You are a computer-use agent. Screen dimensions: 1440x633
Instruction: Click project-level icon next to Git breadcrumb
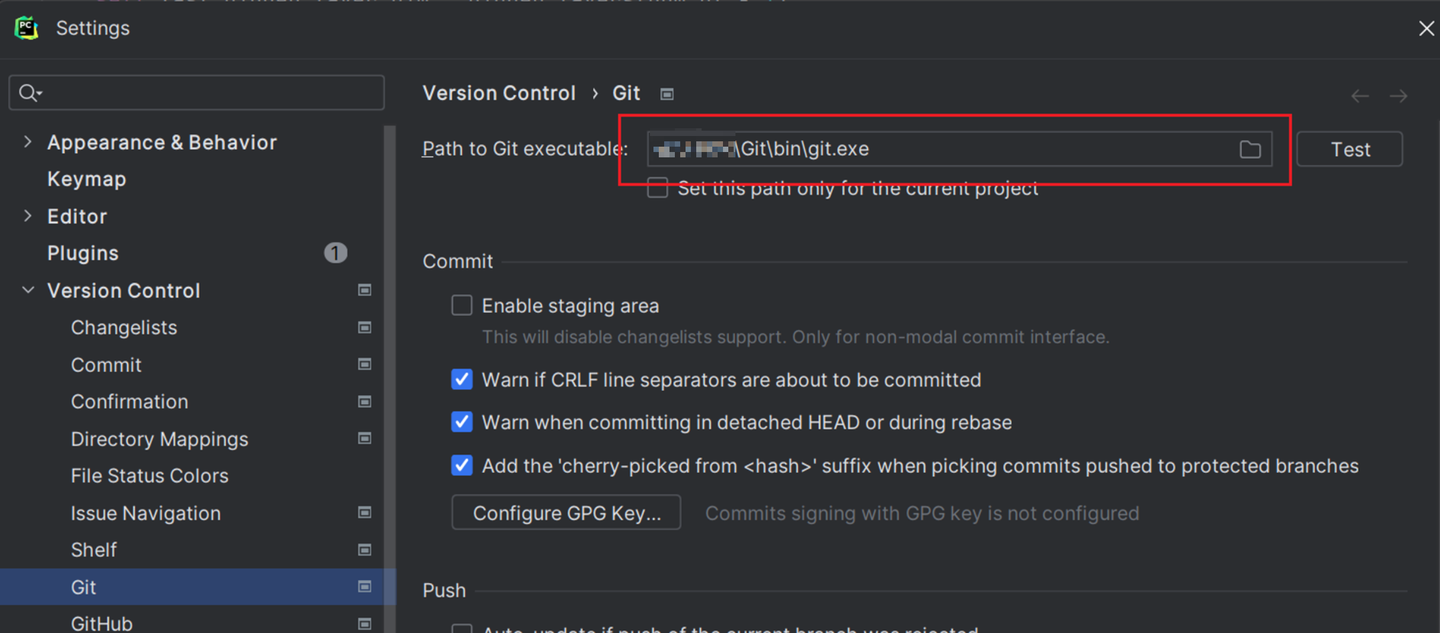click(x=667, y=94)
